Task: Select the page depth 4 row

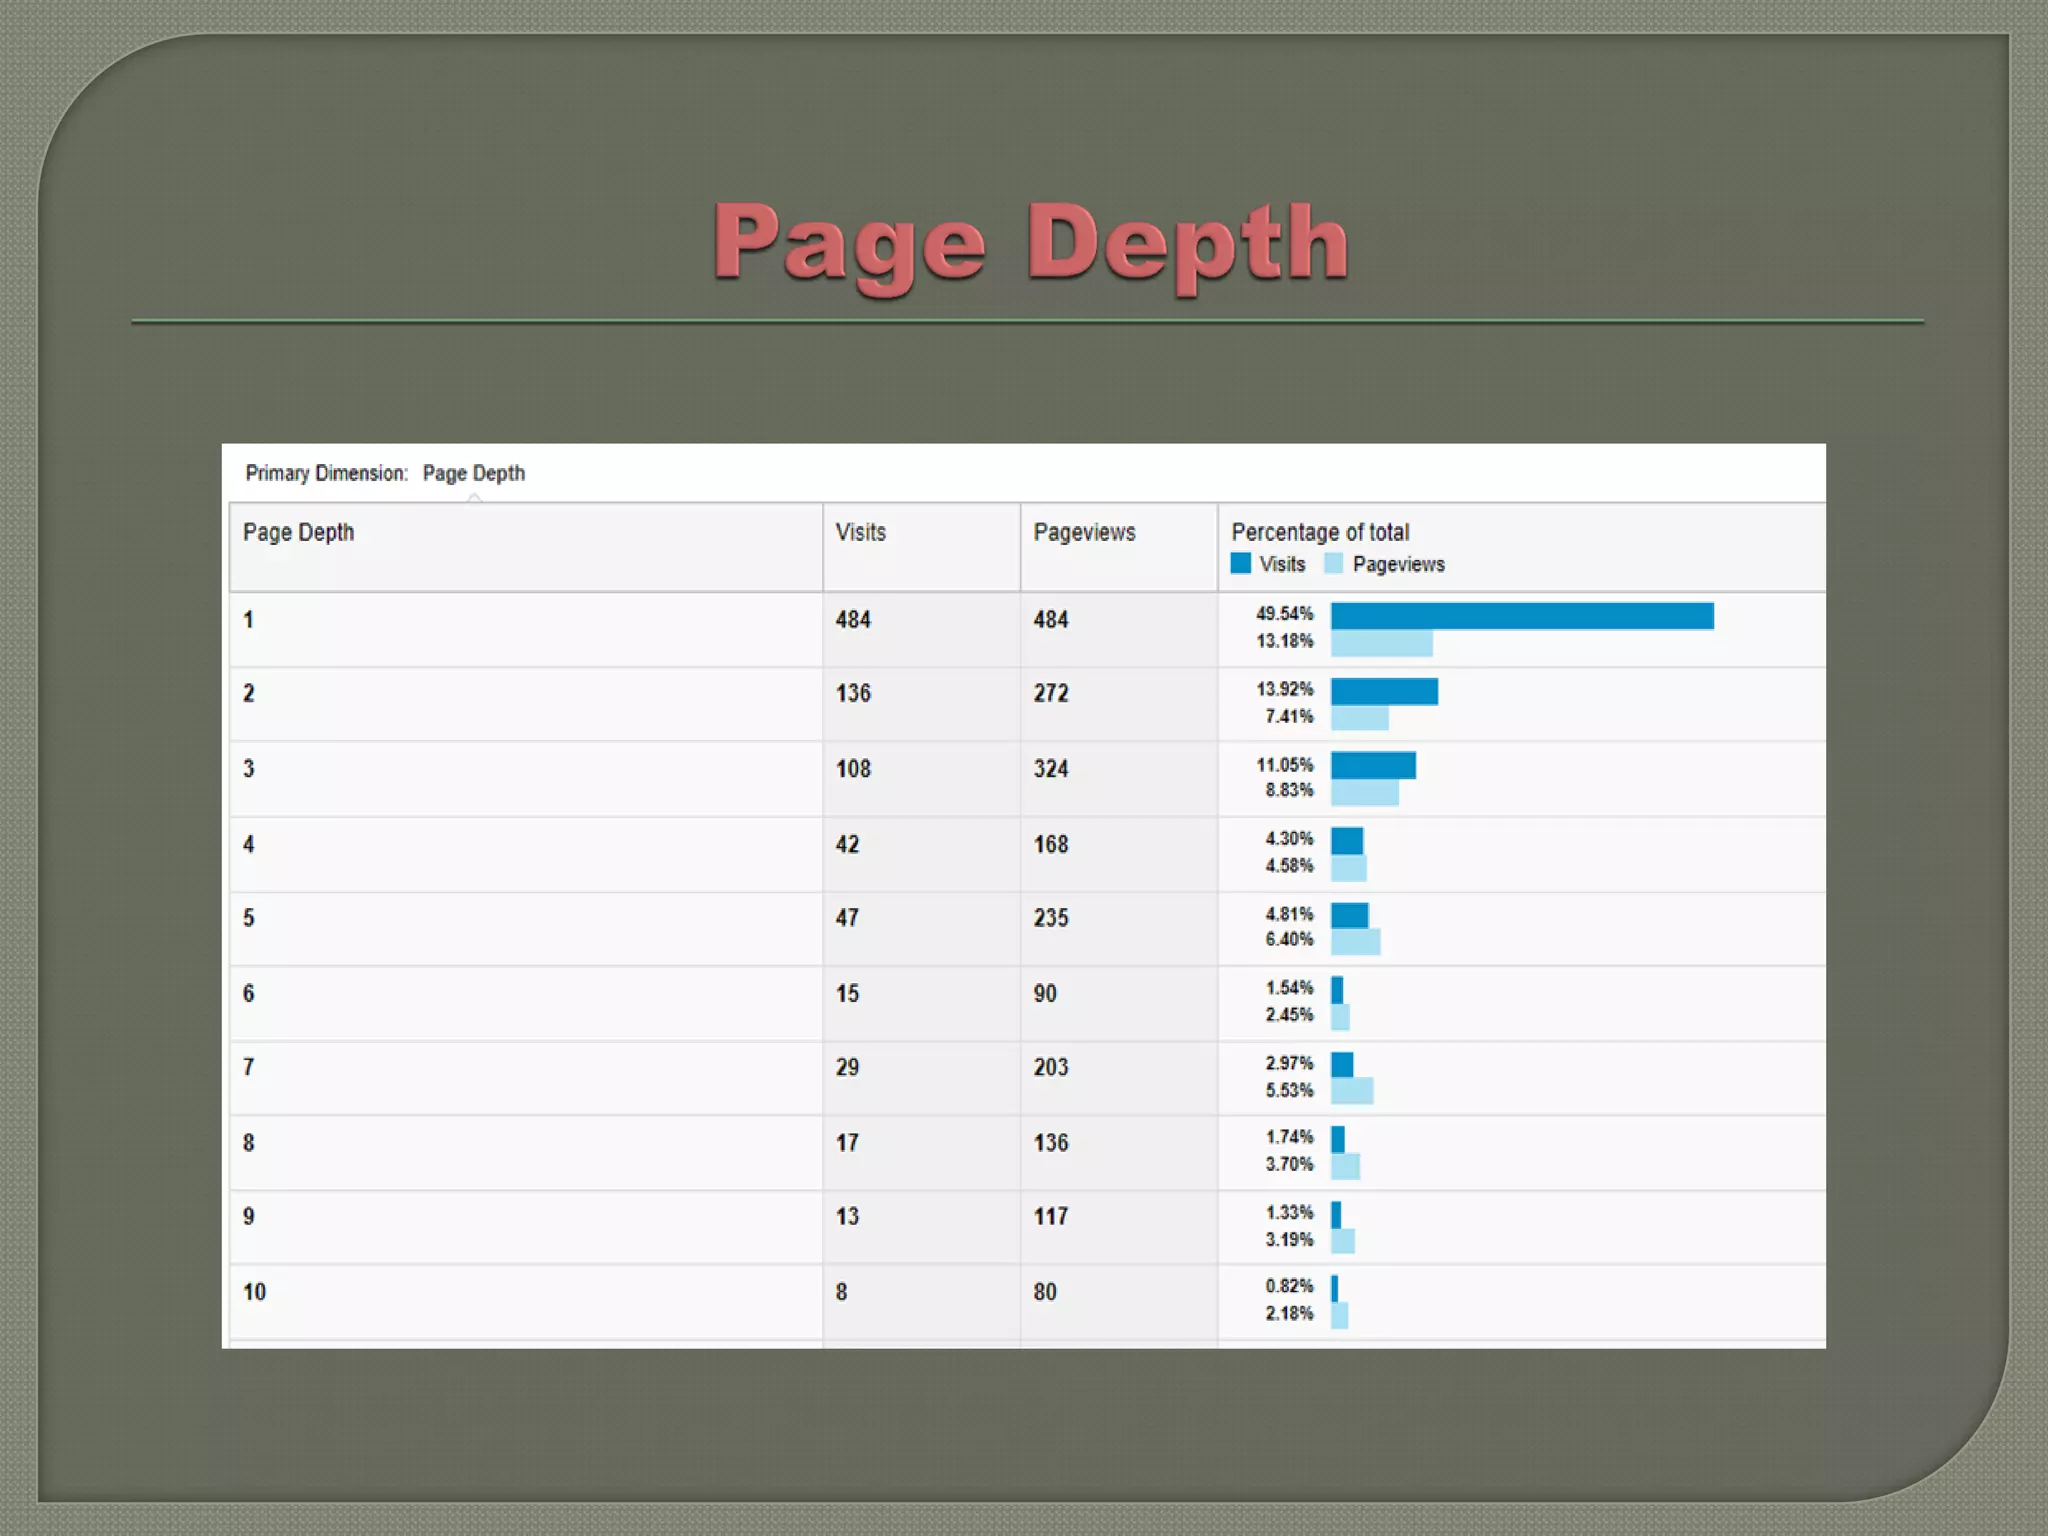Action: pyautogui.click(x=249, y=844)
